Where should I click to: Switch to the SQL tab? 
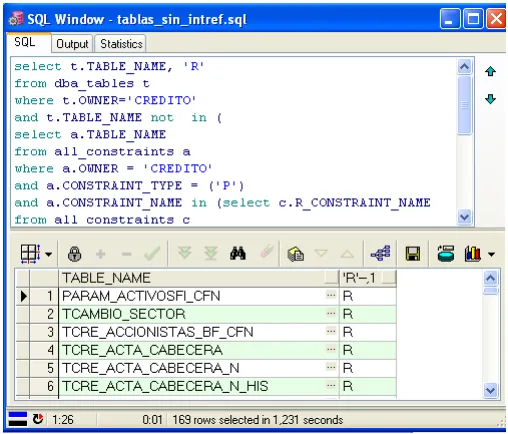click(x=28, y=43)
